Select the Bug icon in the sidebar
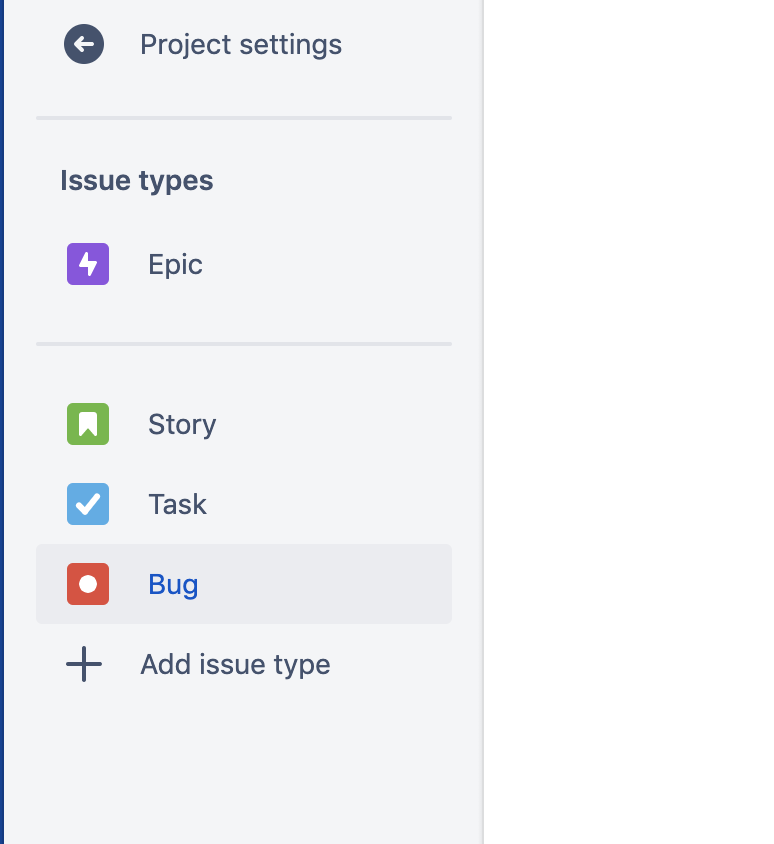Screen dimensions: 774x844 click(x=87, y=583)
